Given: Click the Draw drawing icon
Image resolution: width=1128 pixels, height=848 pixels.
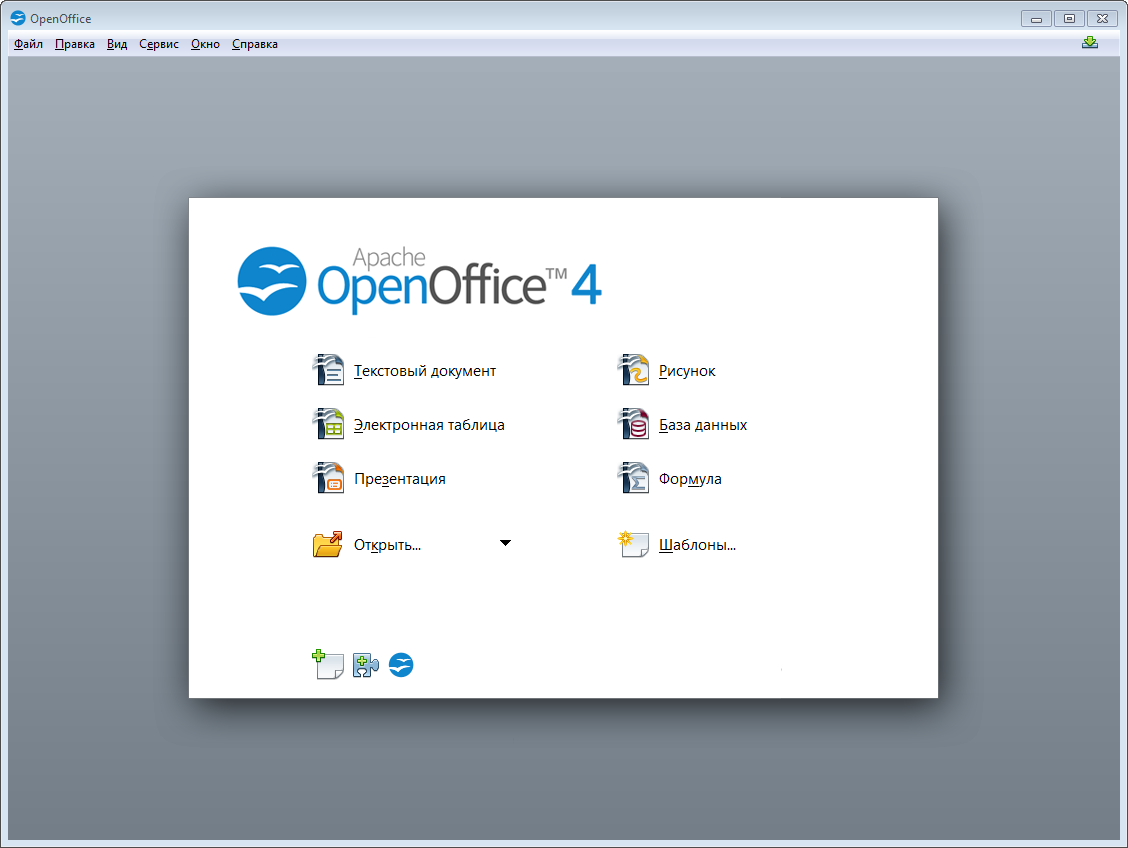Looking at the screenshot, I should coord(634,370).
